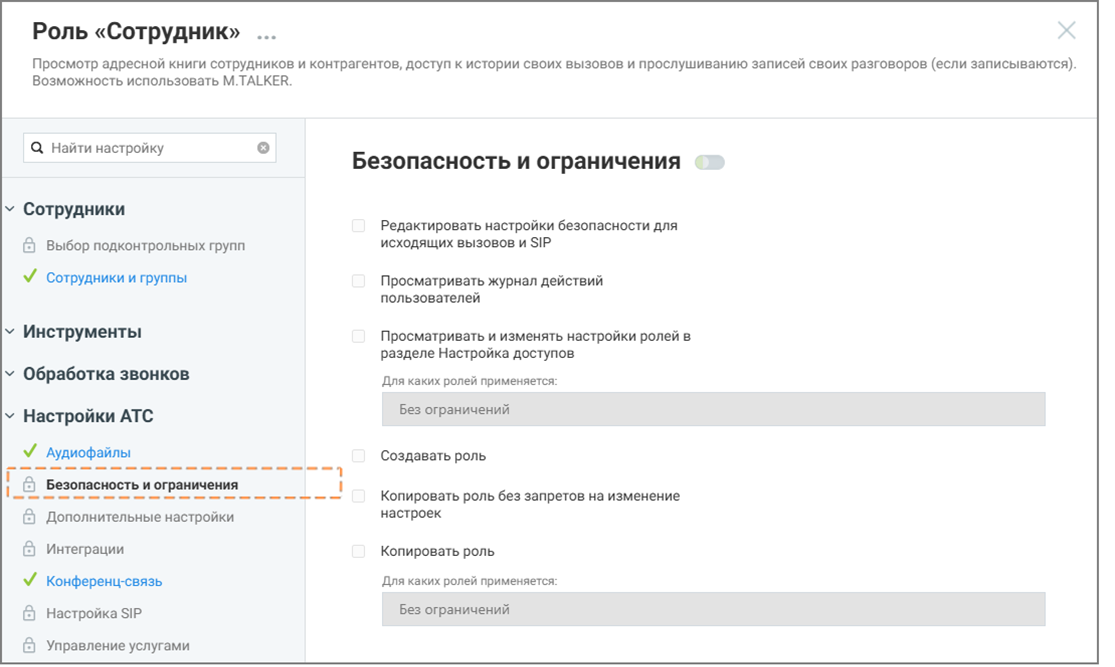
Task: Toggle the 'Безопасность и ограничения' switch
Action: [x=710, y=162]
